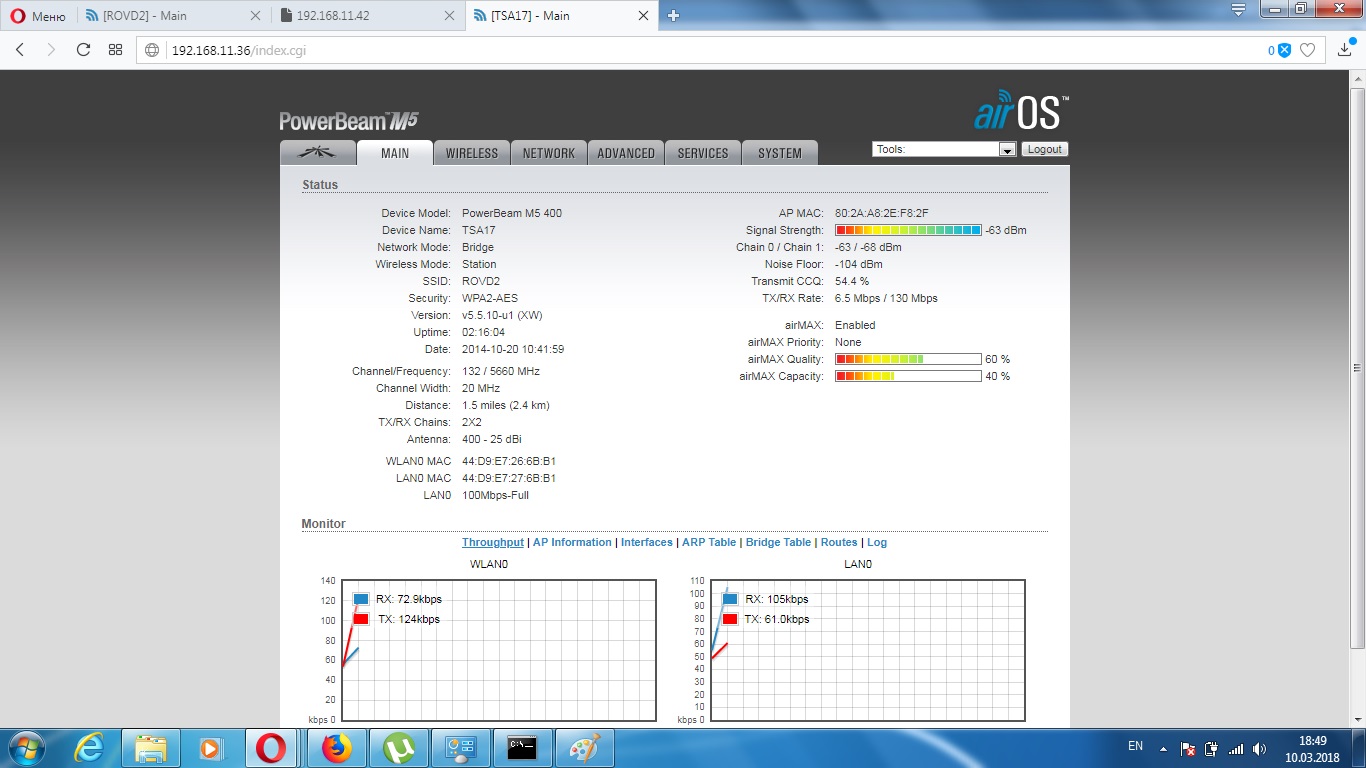The width and height of the screenshot is (1366, 768).
Task: Switch to the SYSTEM tab
Action: point(780,153)
